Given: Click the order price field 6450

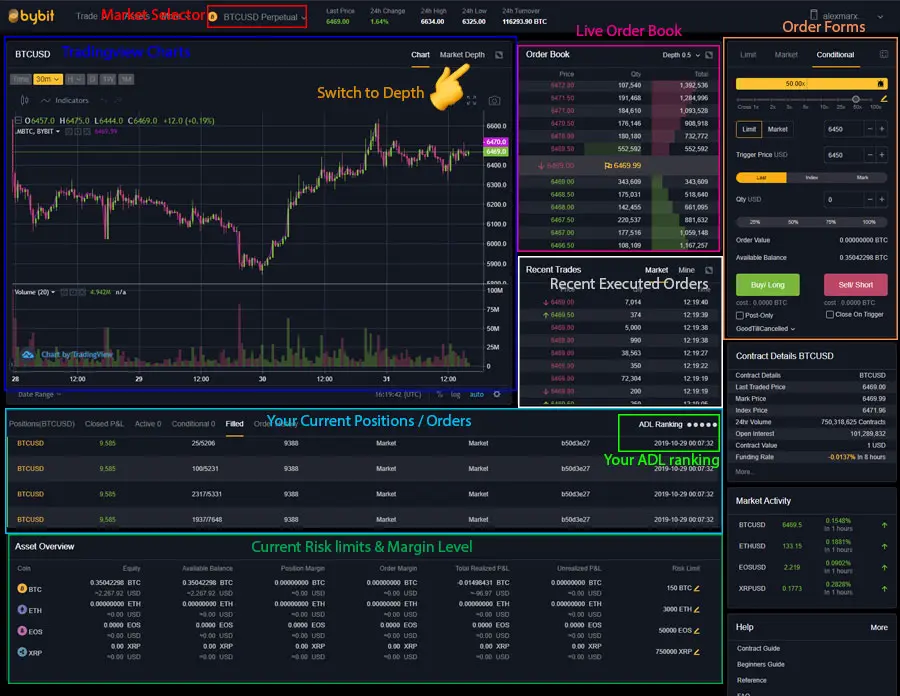Looking at the screenshot, I should [843, 129].
